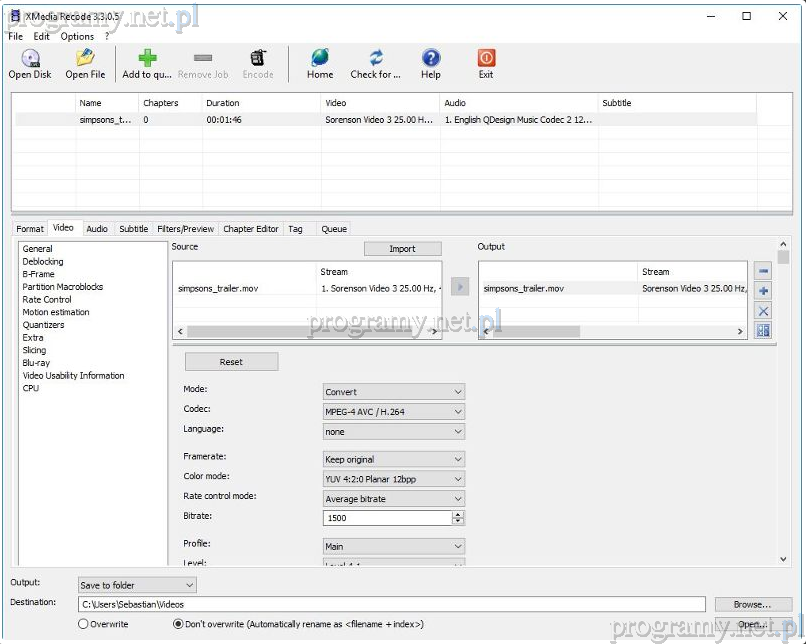Screen dimensions: 806x644
Task: Open Help from the toolbar
Action: coord(431,60)
